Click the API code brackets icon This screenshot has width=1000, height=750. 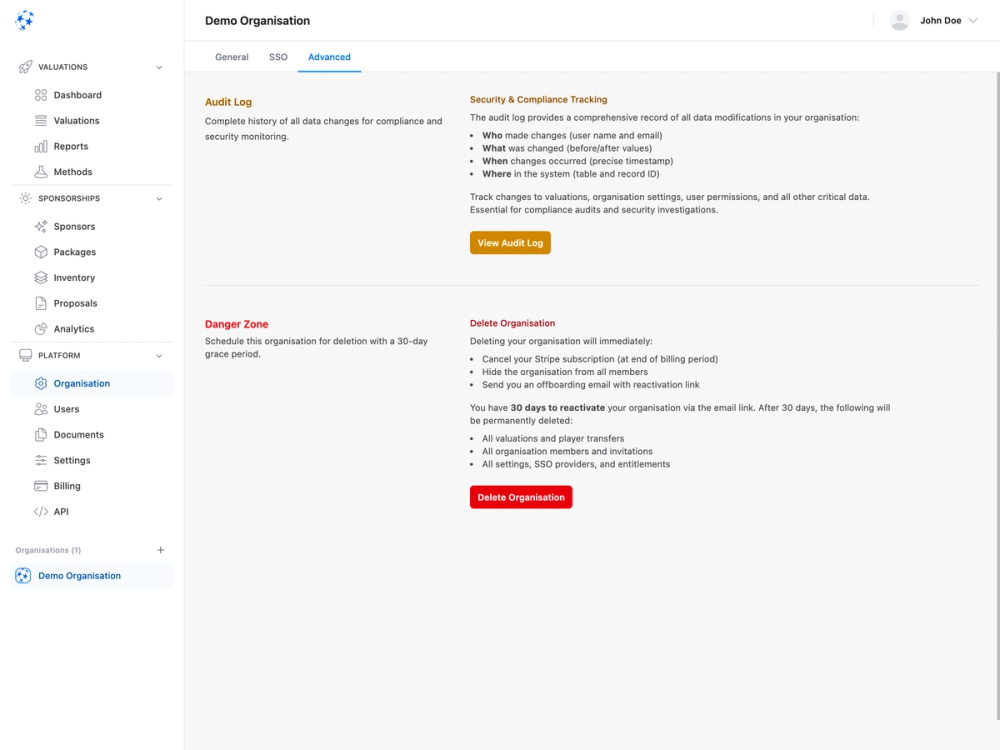click(41, 511)
